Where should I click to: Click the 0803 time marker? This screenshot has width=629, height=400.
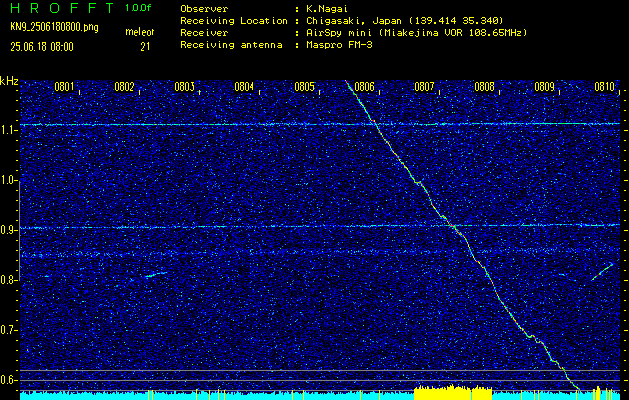point(185,87)
